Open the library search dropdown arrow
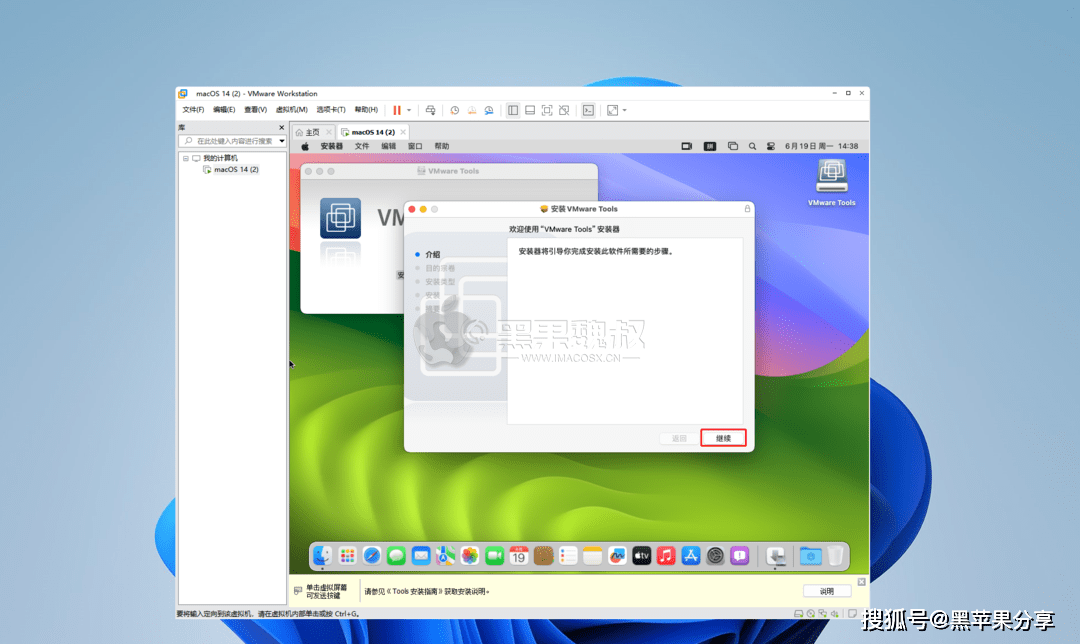 pyautogui.click(x=282, y=141)
